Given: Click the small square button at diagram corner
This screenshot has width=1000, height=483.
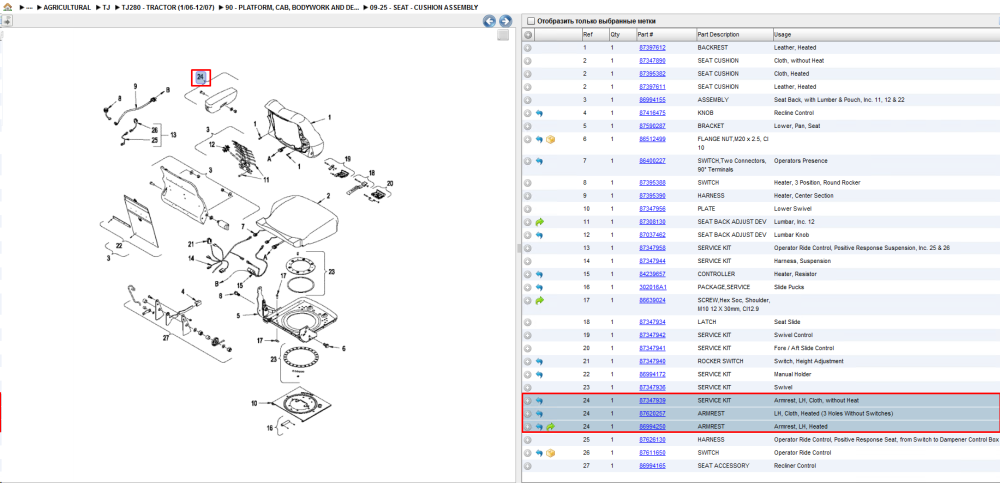Looking at the screenshot, I should click(503, 35).
